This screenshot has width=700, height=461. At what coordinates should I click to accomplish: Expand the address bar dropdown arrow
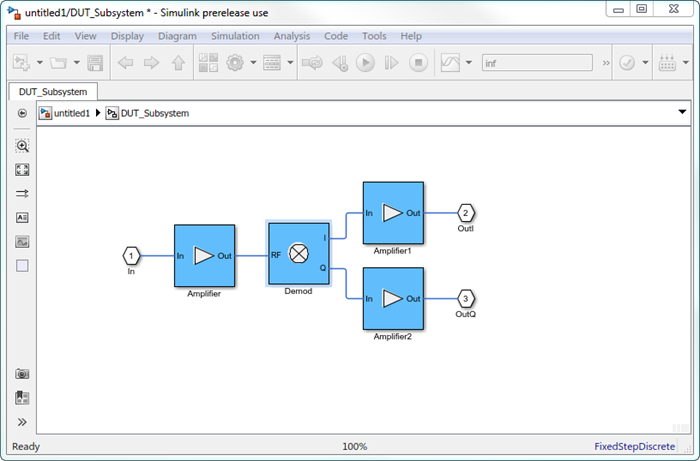tap(682, 113)
